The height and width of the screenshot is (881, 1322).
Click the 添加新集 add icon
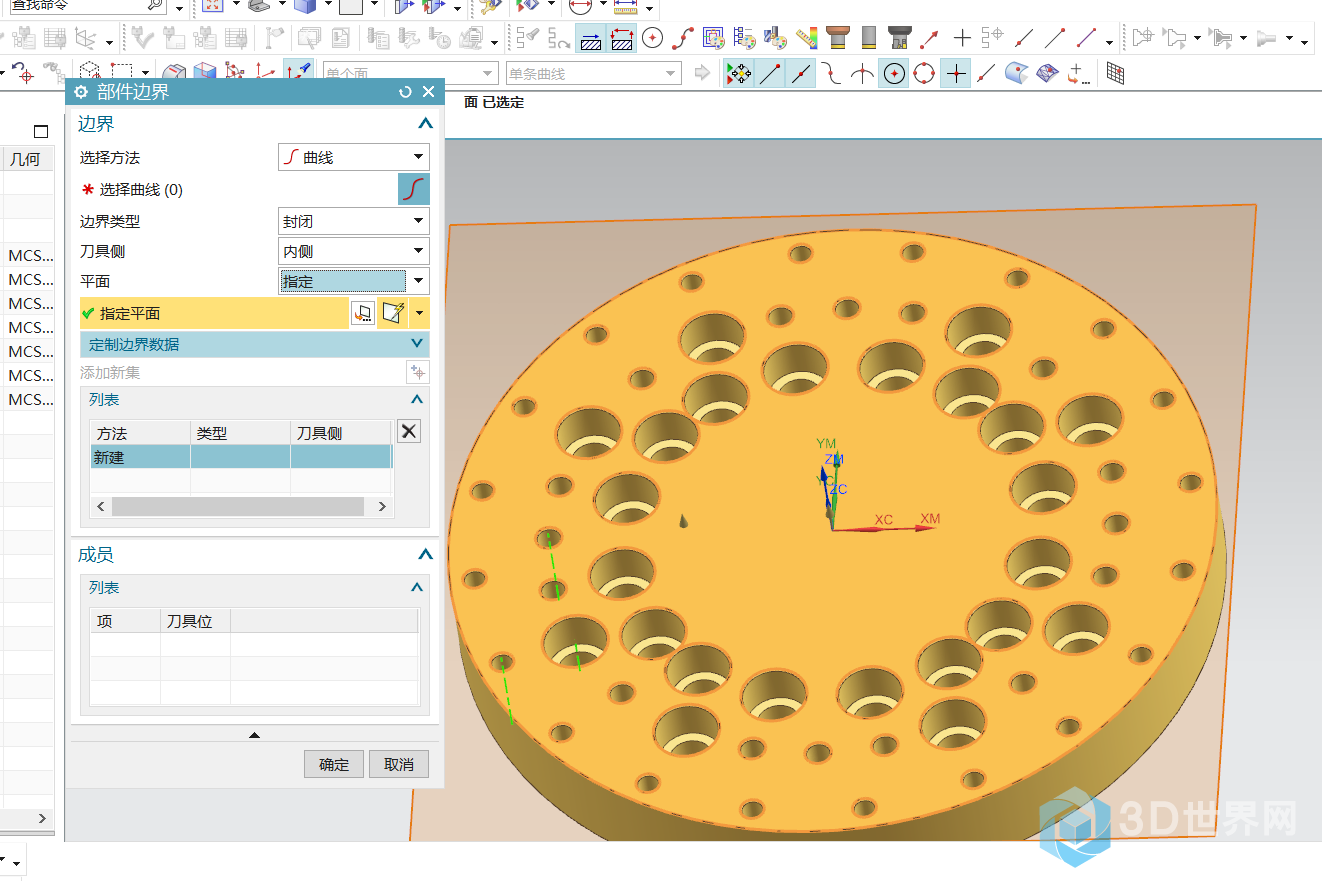coord(418,373)
